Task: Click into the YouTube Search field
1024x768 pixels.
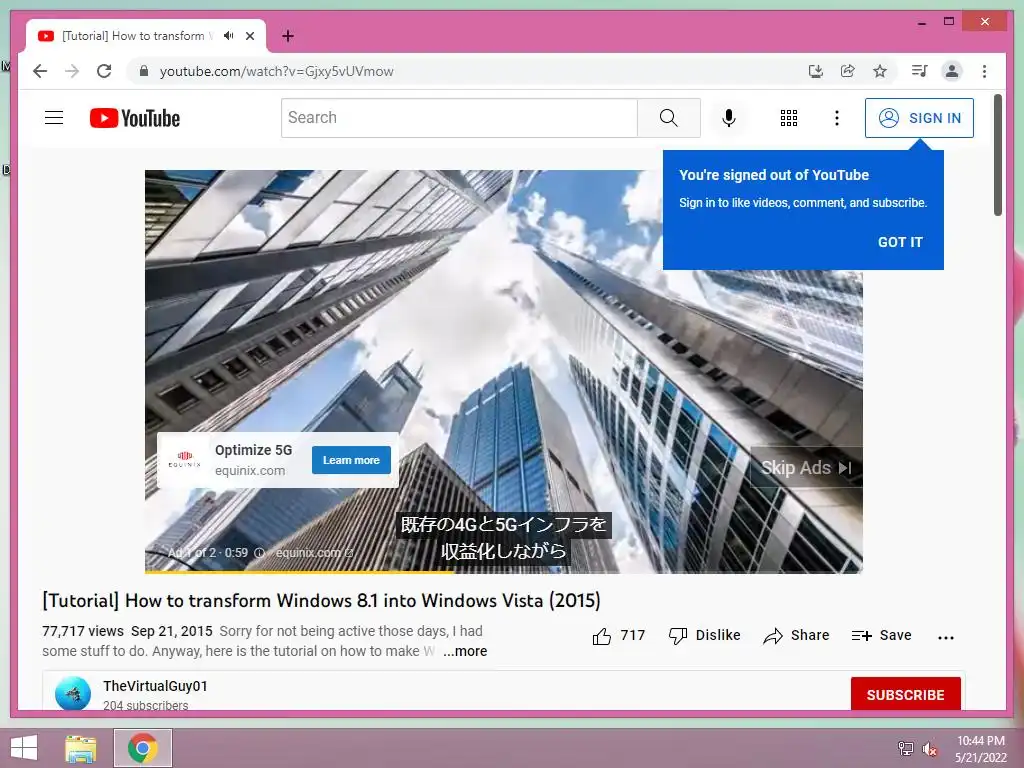Action: pos(459,118)
